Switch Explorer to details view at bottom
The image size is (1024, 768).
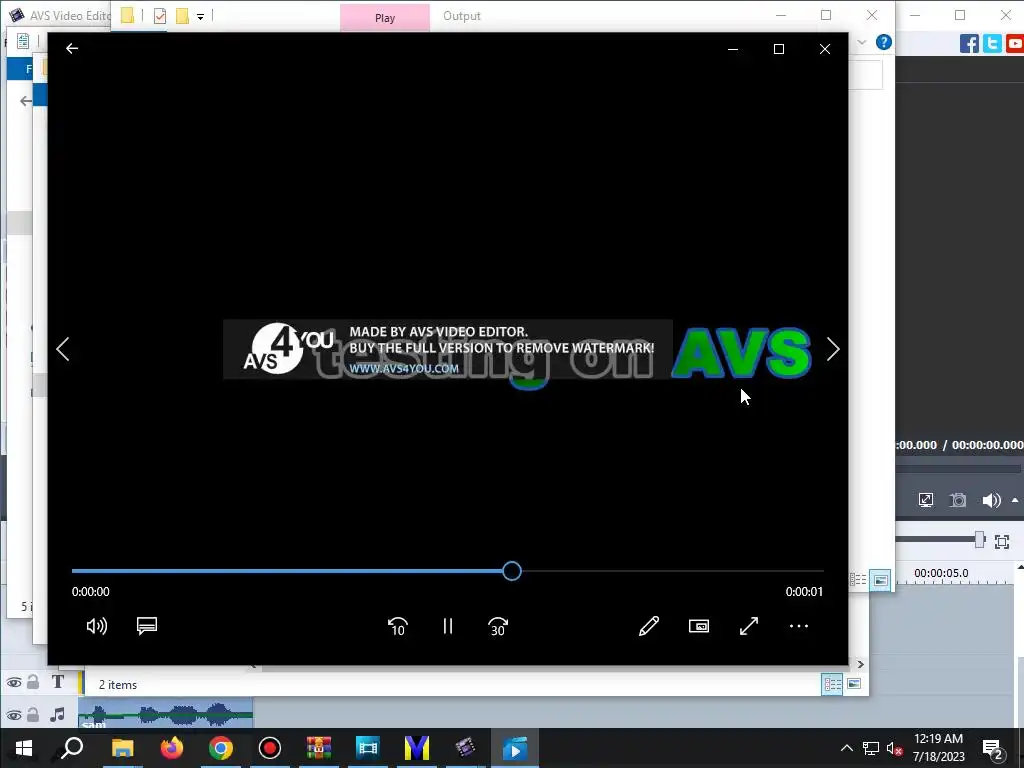[x=833, y=684]
